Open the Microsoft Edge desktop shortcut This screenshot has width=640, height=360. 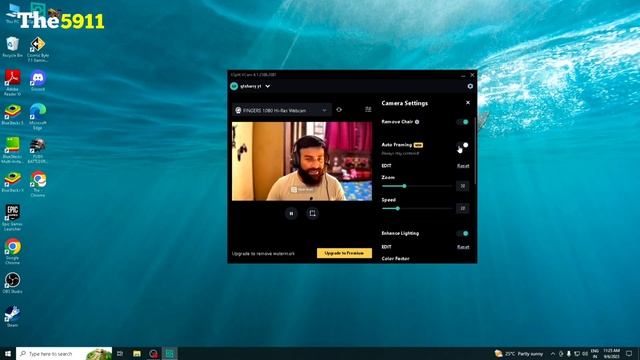38,117
